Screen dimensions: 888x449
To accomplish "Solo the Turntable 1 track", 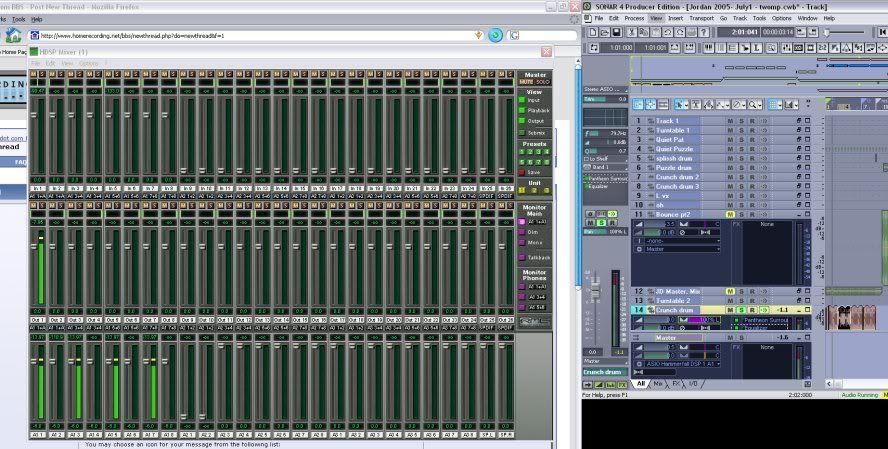I will (x=741, y=130).
